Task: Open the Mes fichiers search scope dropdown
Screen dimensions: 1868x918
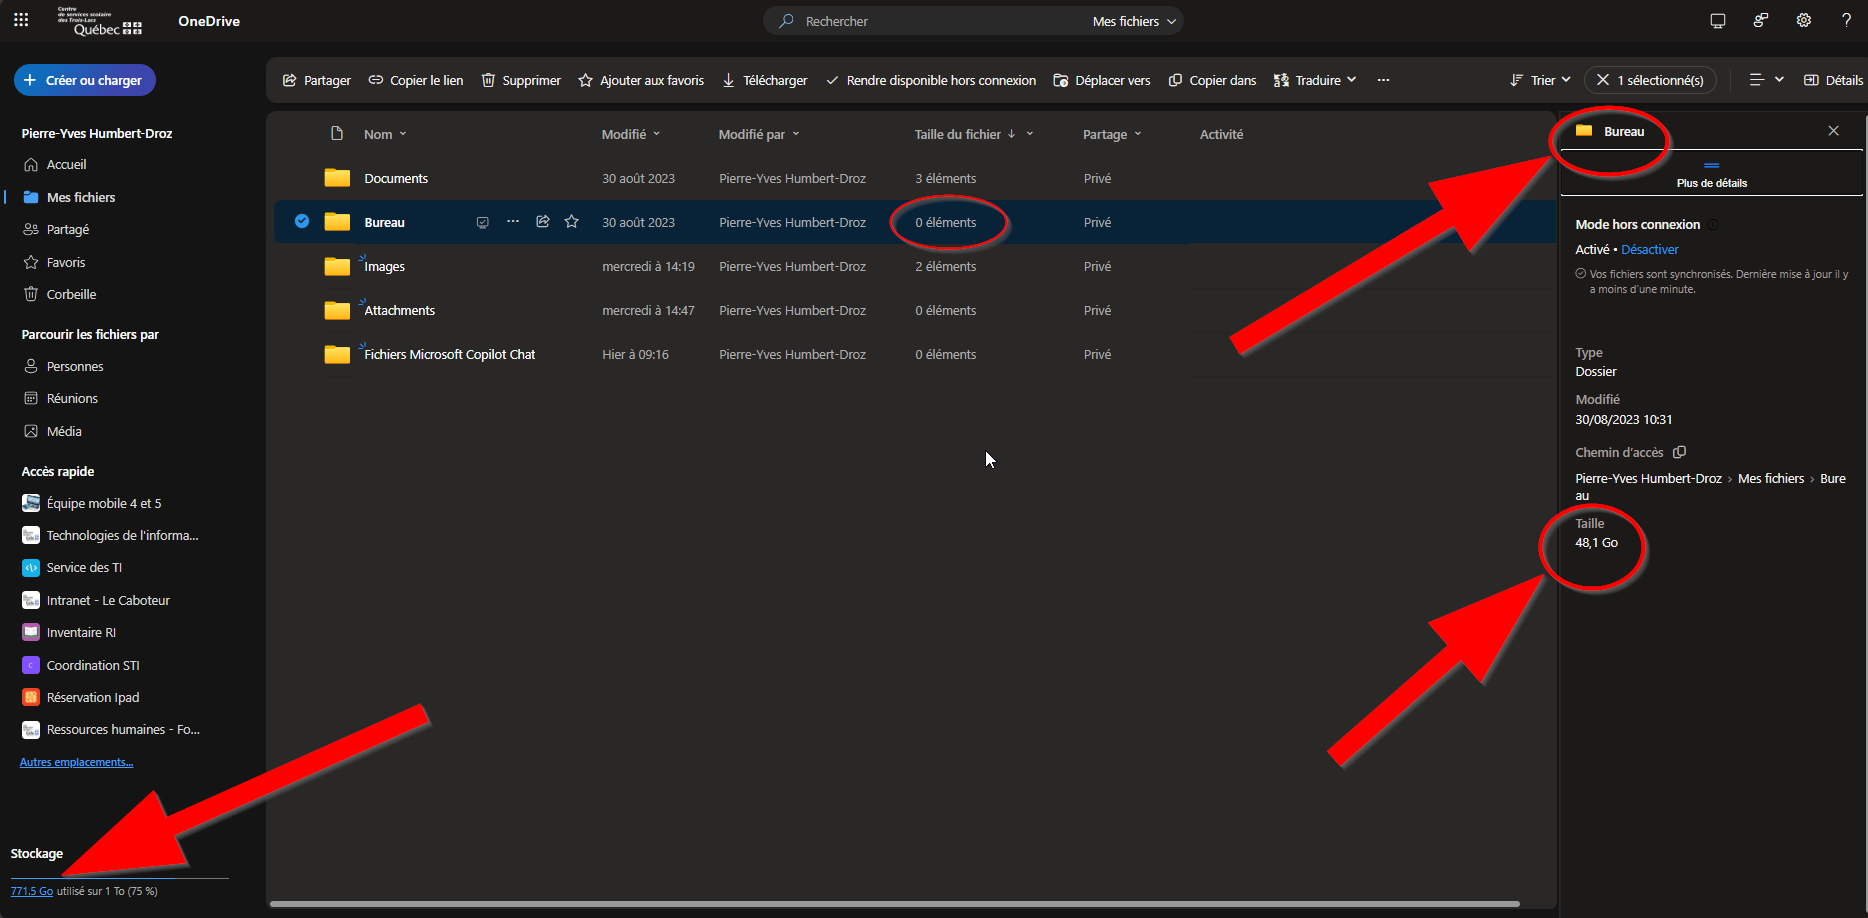Action: point(1134,21)
